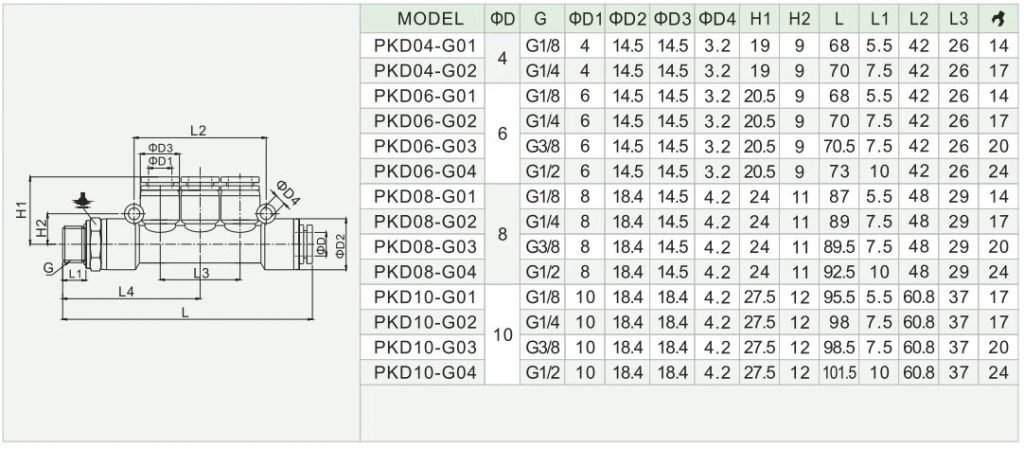Select the PKD04-G01 model cell
Screen dimensions: 1024x449
coord(423,46)
